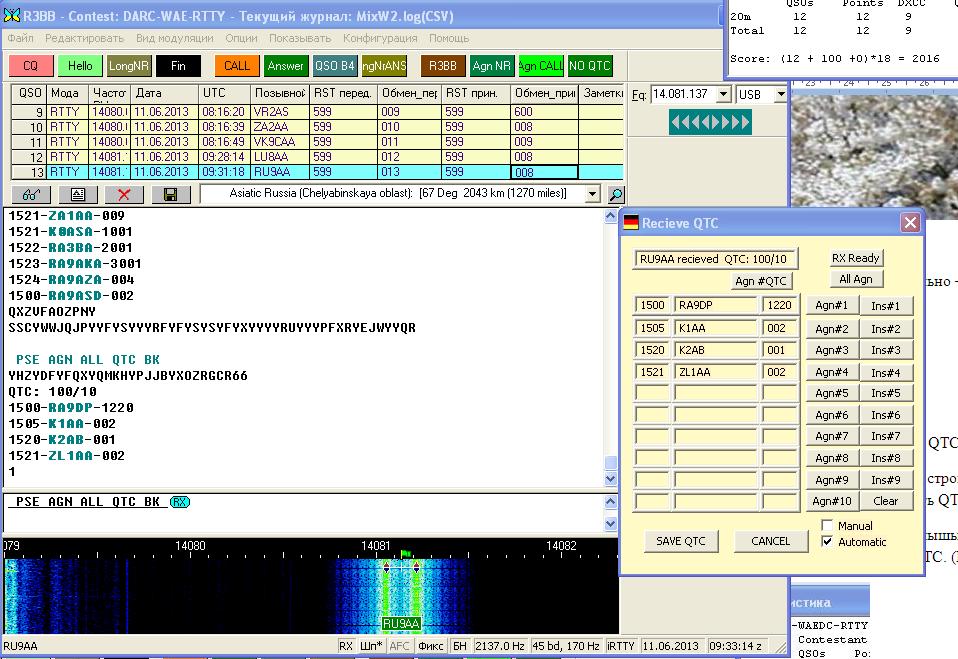Enable the Manual checkbox
Image resolution: width=958 pixels, height=659 pixels.
pos(827,526)
